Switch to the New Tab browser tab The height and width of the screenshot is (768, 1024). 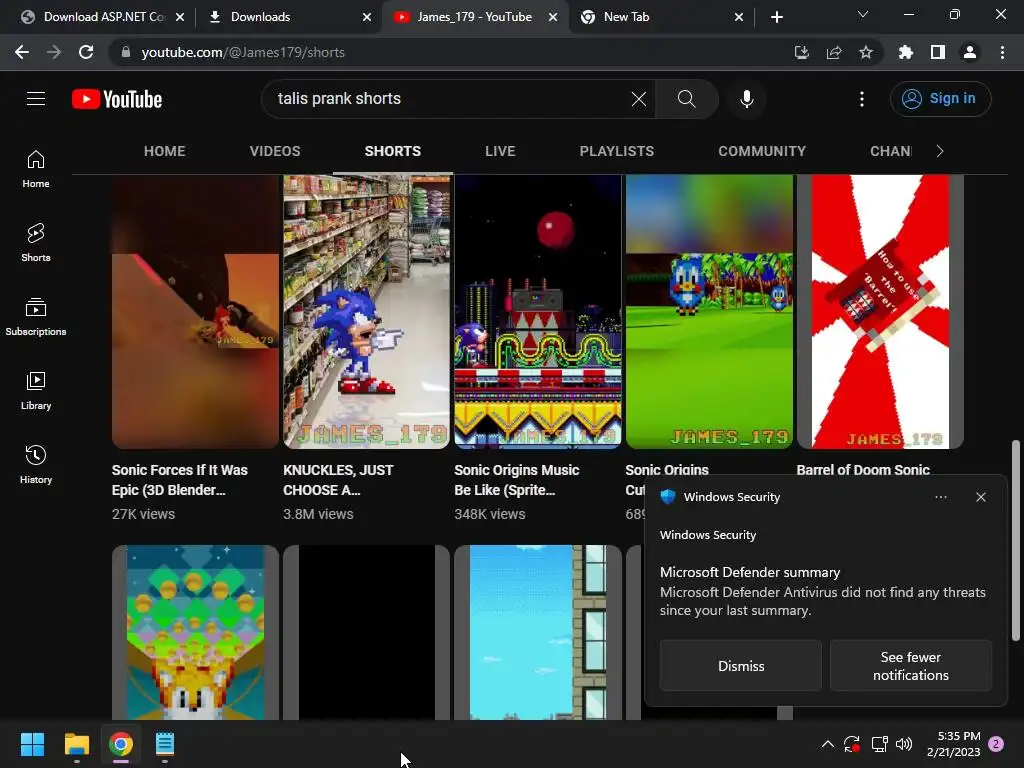pos(662,17)
